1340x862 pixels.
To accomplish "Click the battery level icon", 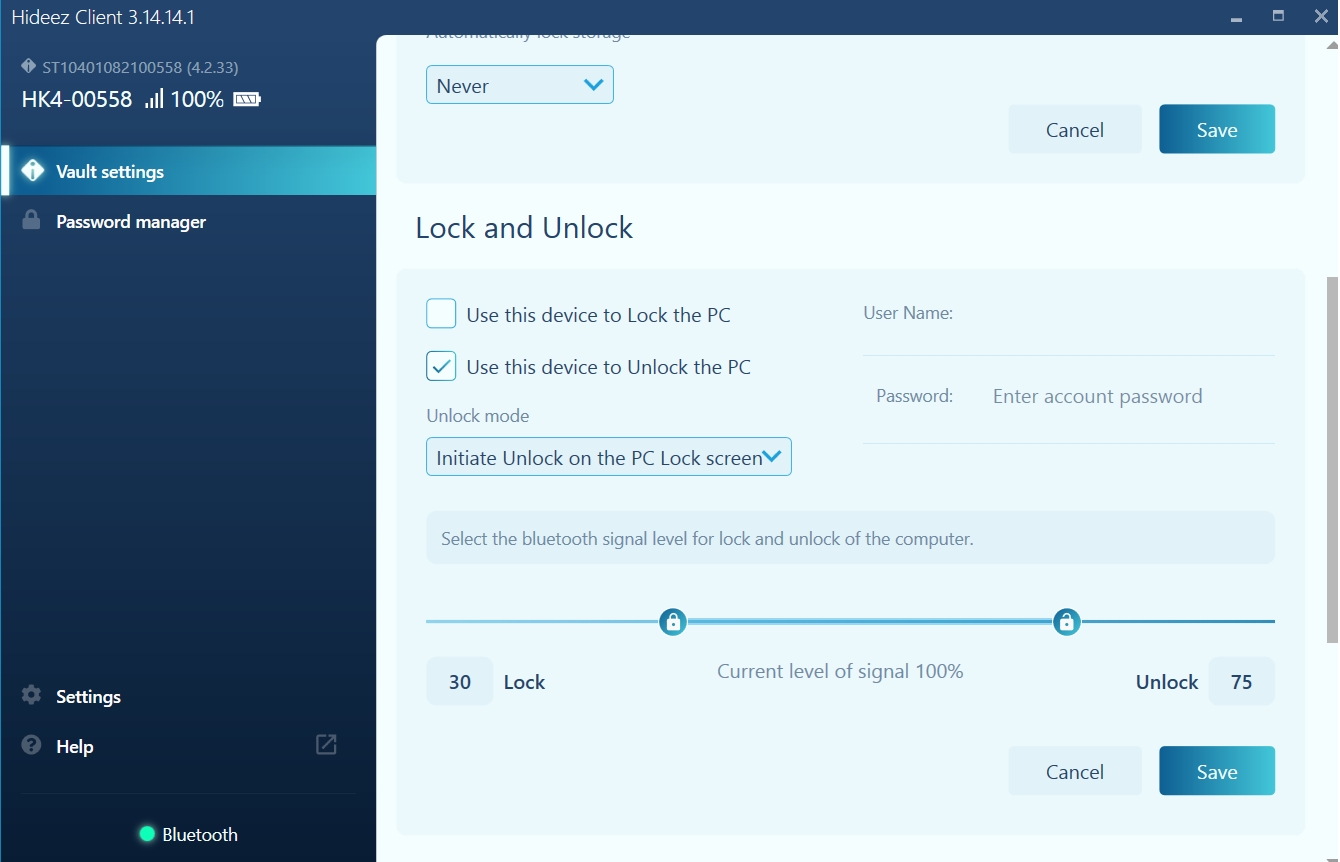I will (246, 99).
